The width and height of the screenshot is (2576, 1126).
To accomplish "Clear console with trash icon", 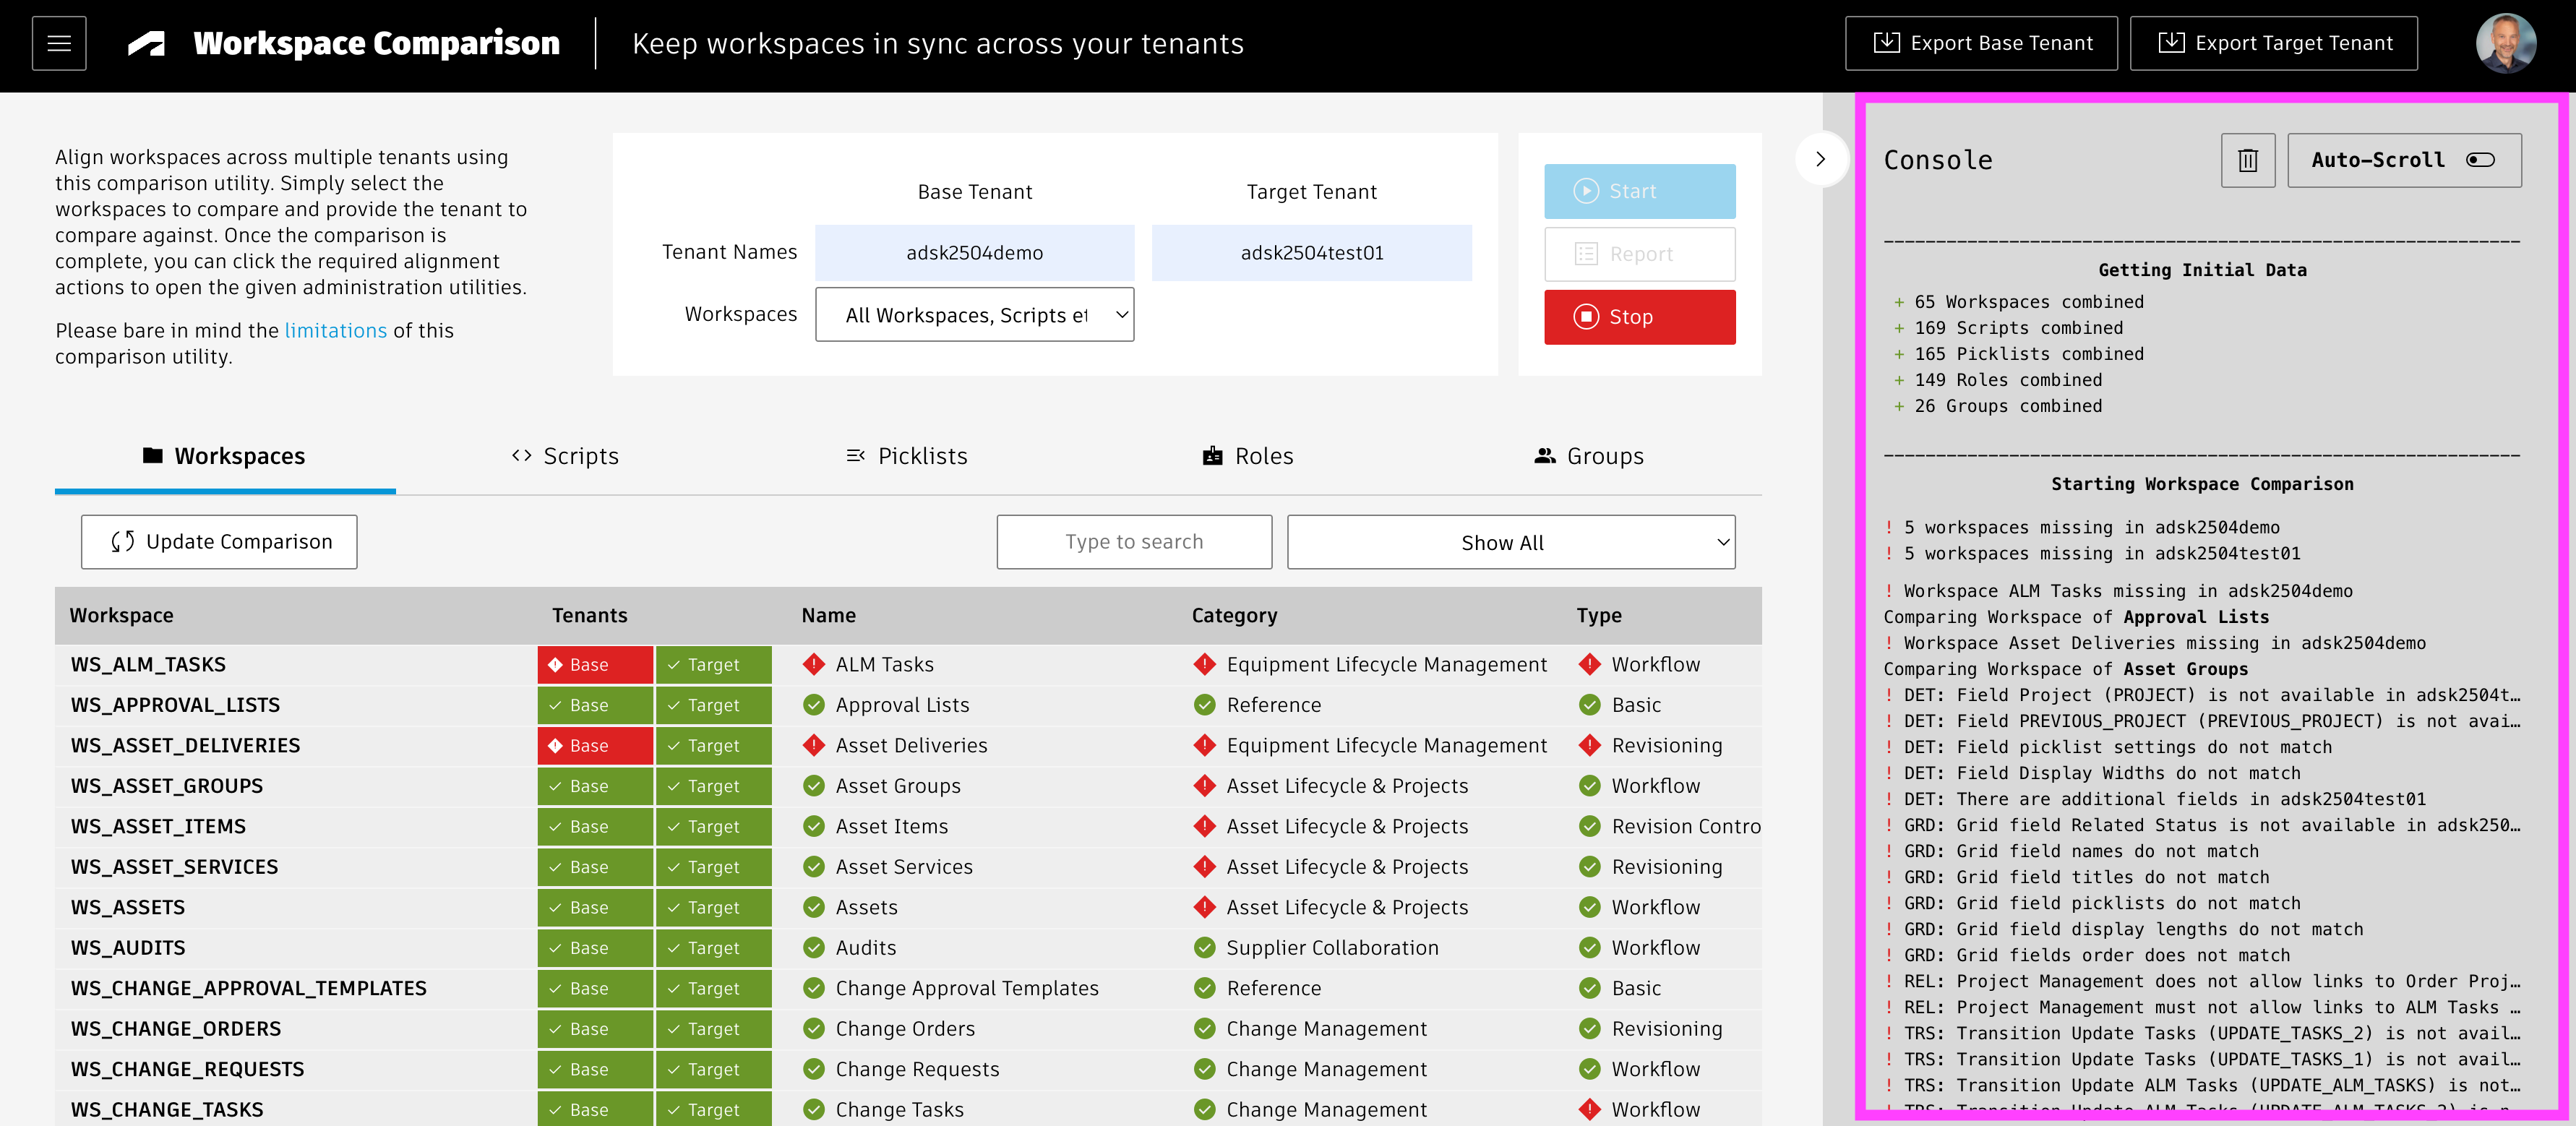I will click(2247, 160).
